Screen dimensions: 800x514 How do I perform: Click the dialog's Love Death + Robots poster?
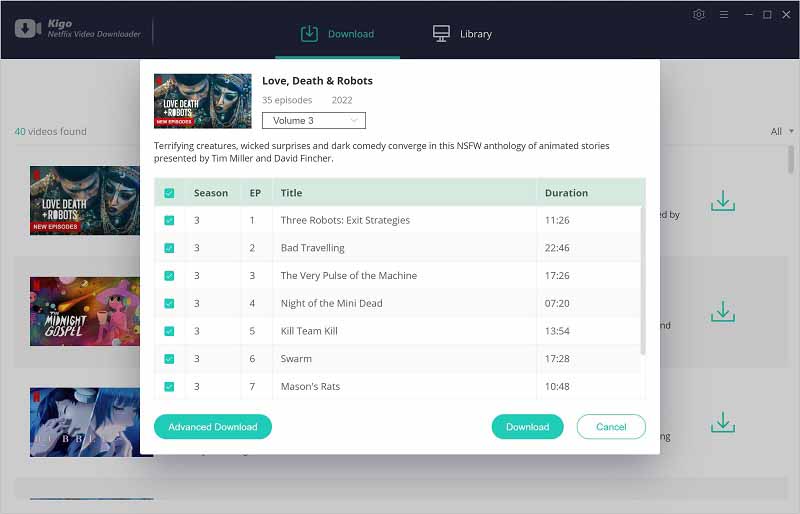coord(203,101)
